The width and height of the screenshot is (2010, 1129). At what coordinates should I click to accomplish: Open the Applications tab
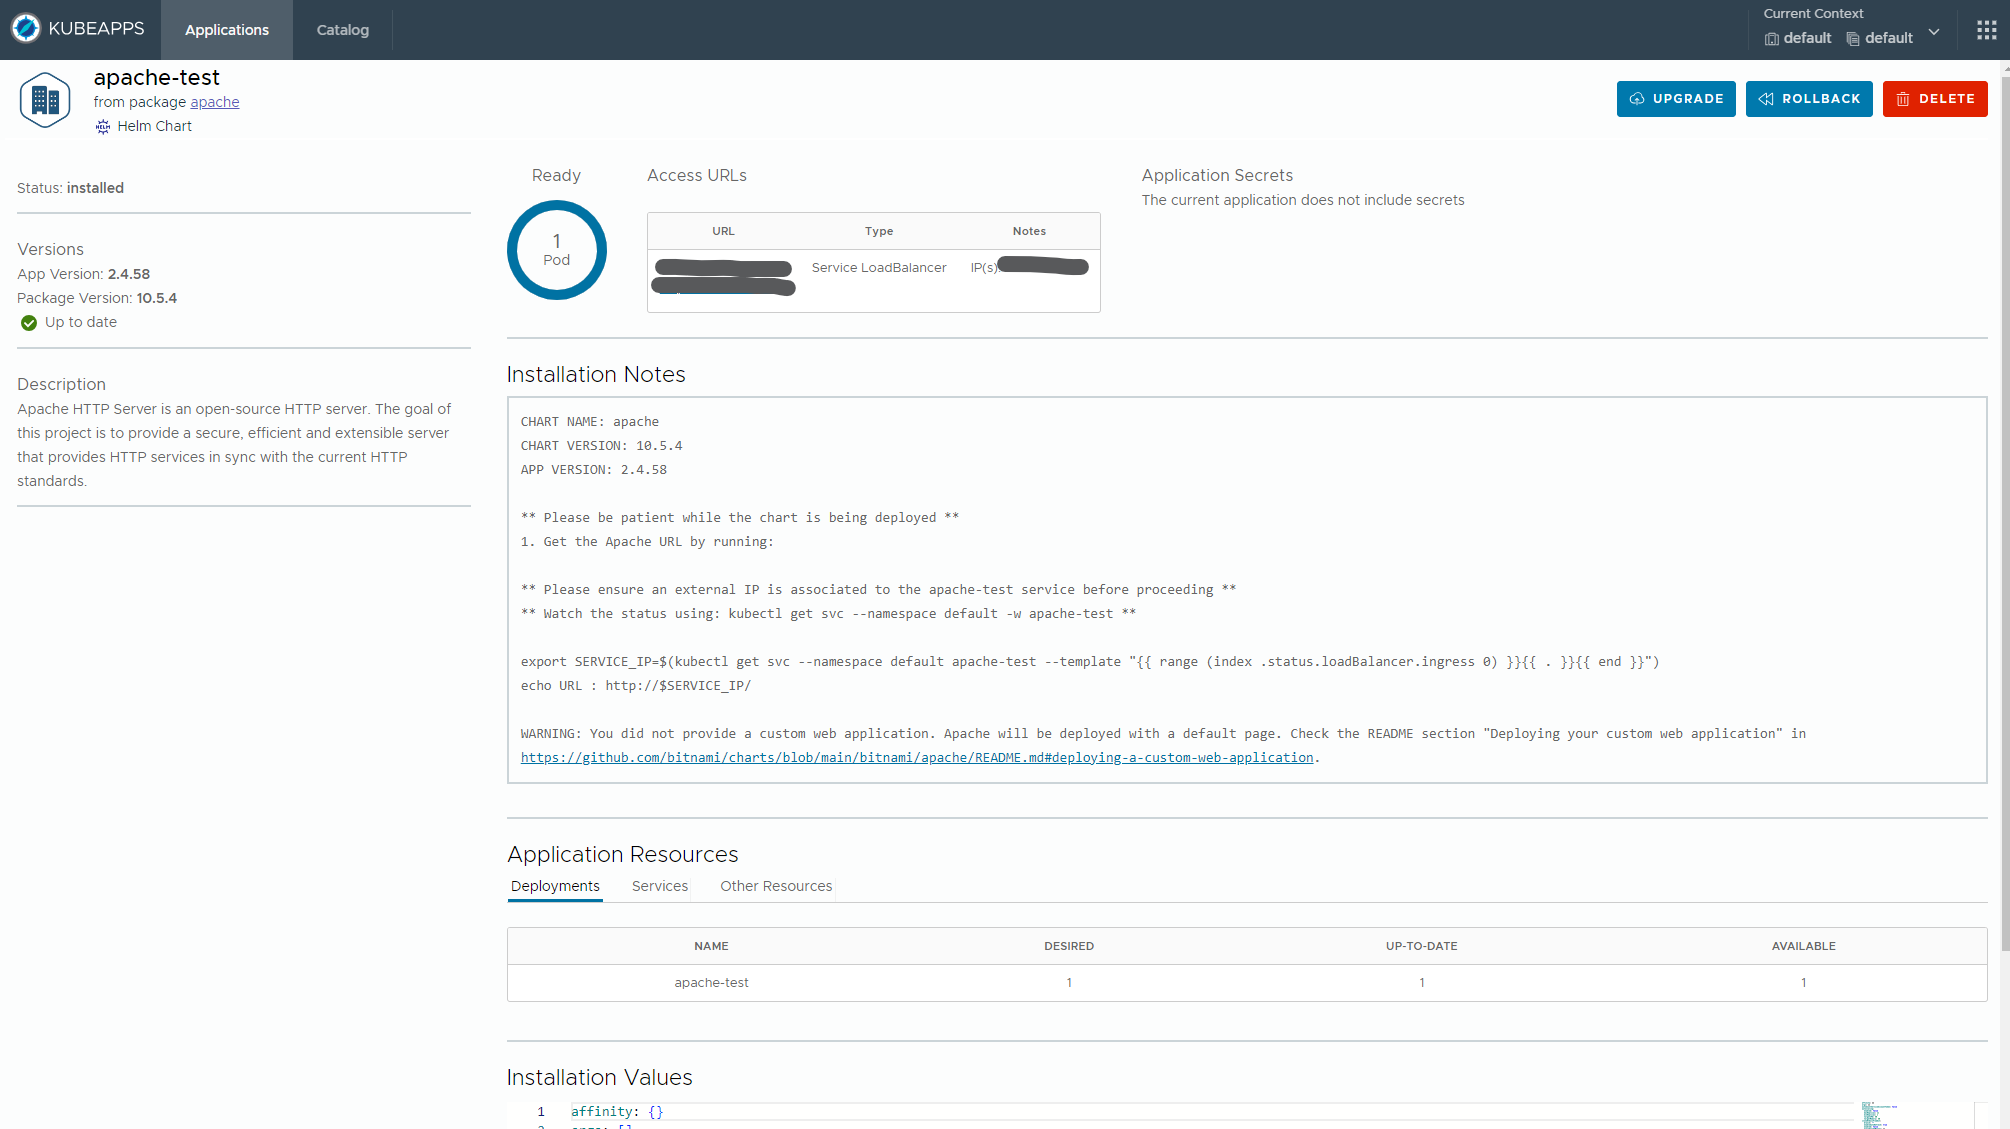click(x=227, y=30)
